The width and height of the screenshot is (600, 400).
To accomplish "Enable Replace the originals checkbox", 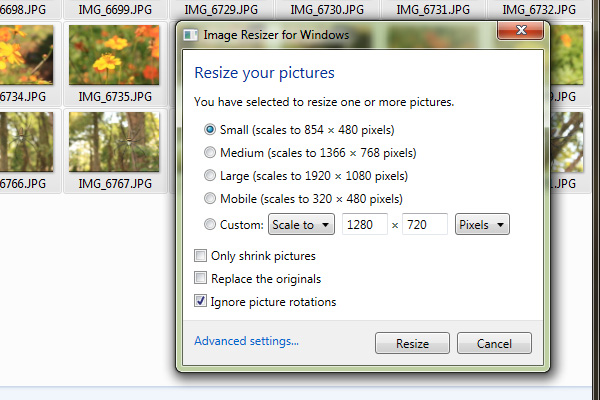I will pos(200,278).
